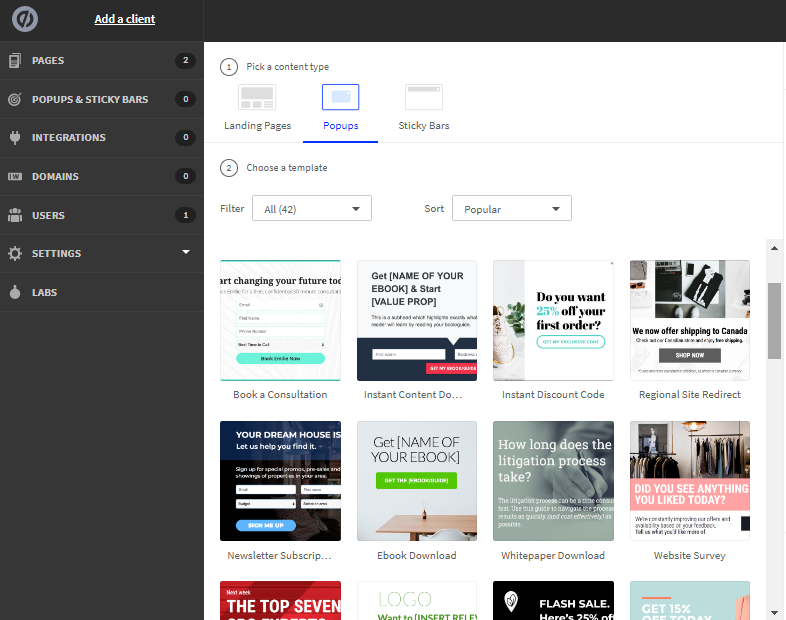Open Popups & Sticky Bars in sidebar
The image size is (786, 620).
pos(102,99)
